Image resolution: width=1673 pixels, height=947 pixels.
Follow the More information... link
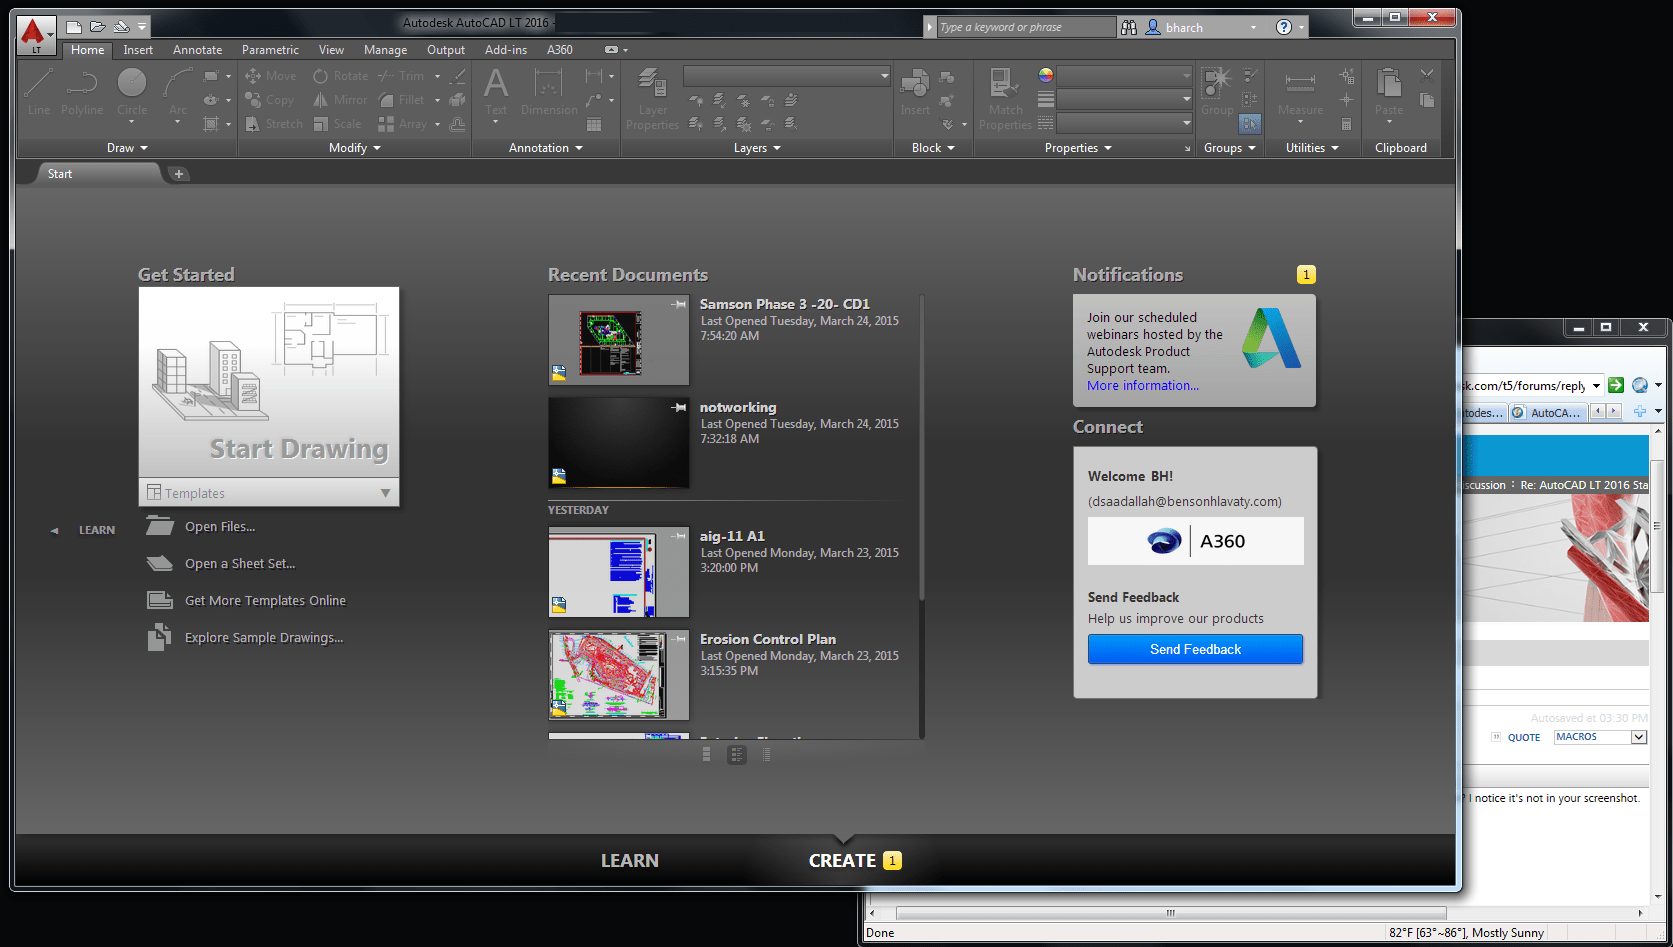tap(1143, 386)
